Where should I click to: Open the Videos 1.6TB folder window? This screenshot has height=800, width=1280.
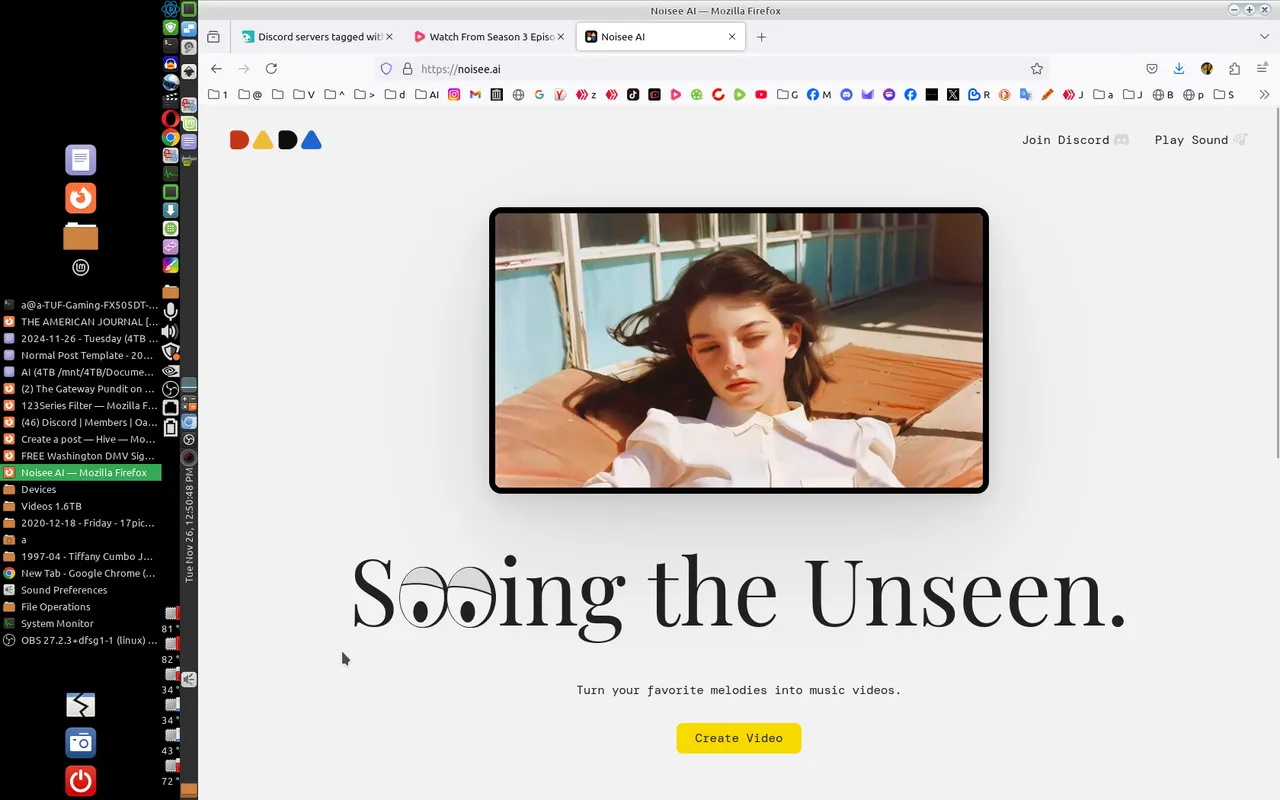pyautogui.click(x=80, y=506)
